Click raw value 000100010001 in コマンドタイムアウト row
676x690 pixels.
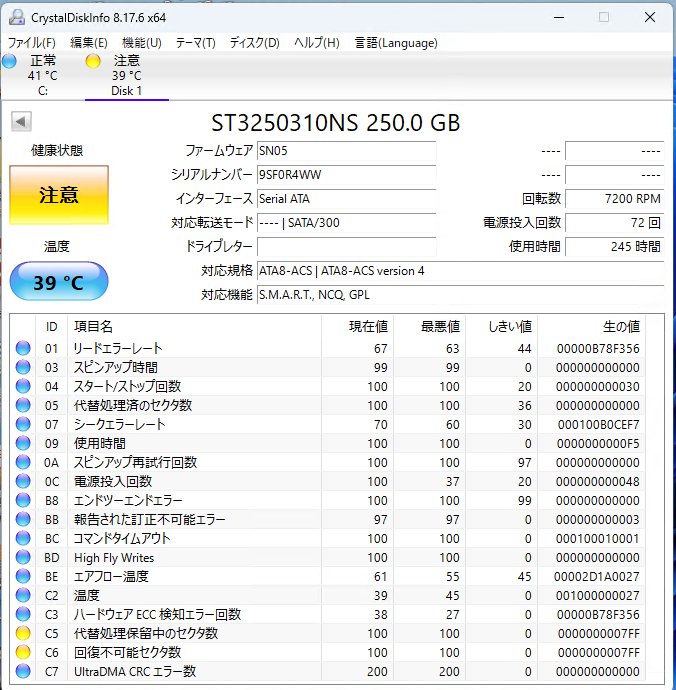(x=598, y=539)
